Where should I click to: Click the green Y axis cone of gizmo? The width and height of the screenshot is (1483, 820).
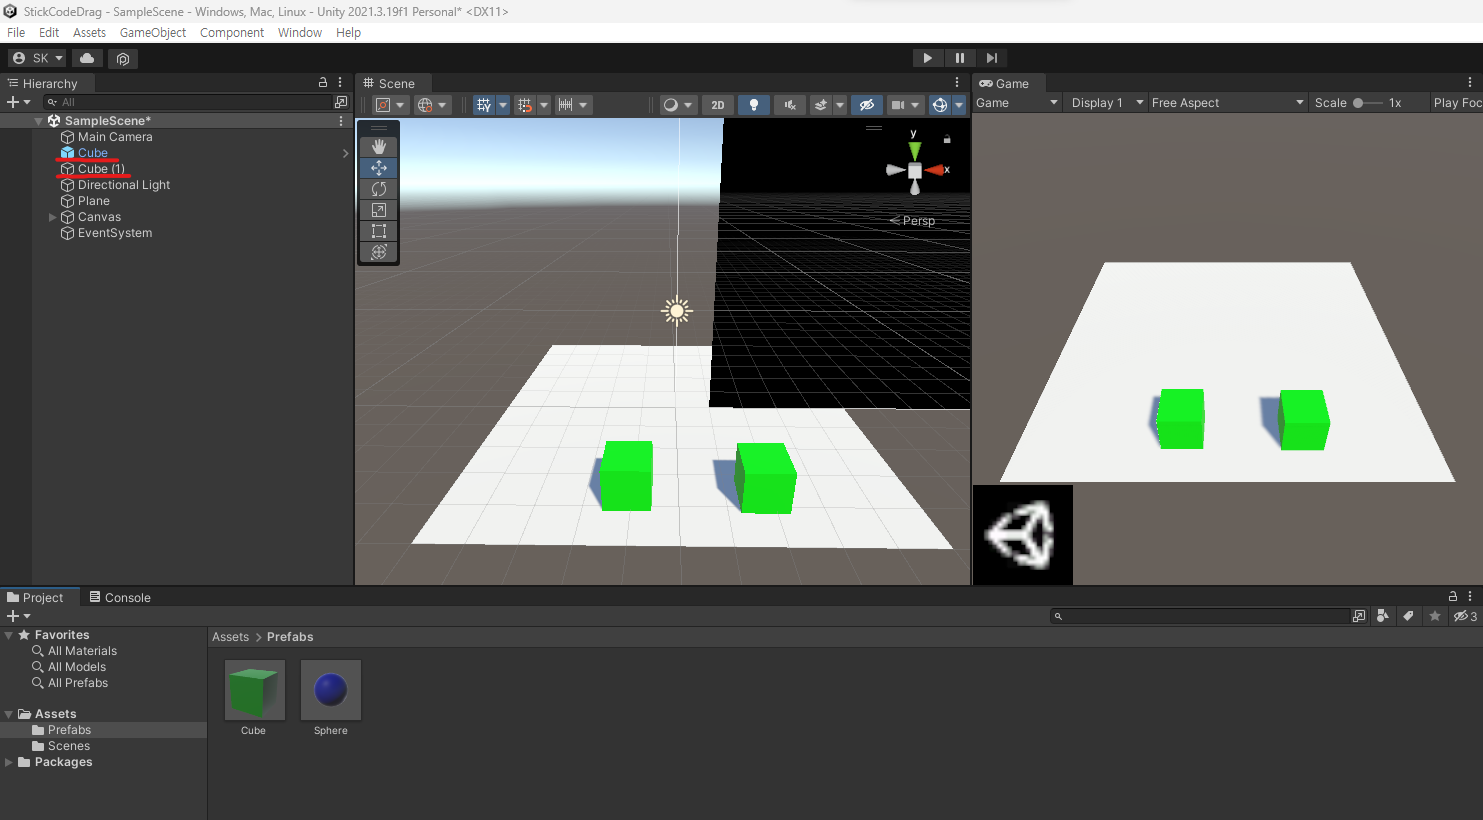point(914,150)
